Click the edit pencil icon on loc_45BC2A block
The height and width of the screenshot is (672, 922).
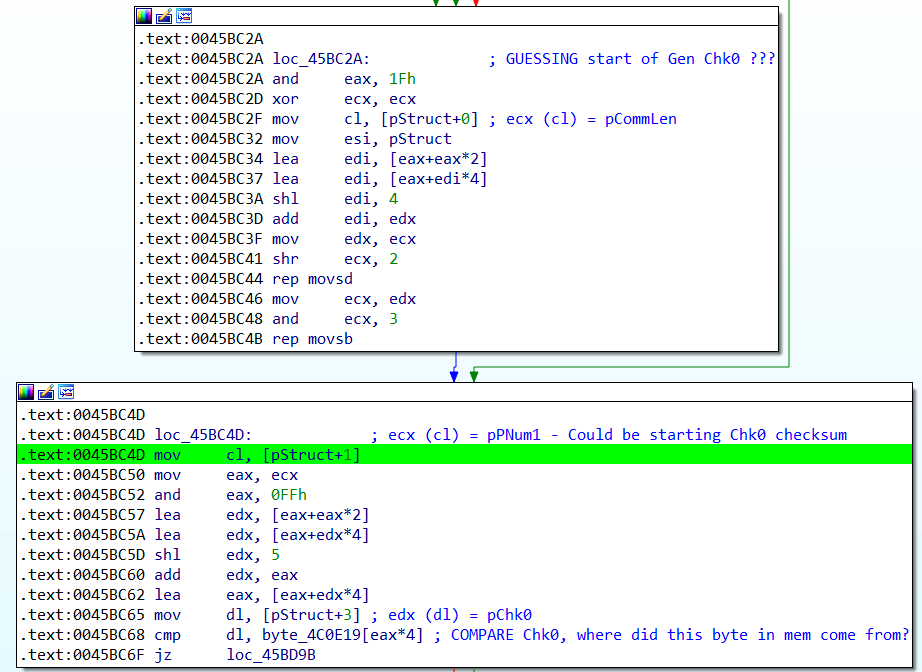pos(164,16)
